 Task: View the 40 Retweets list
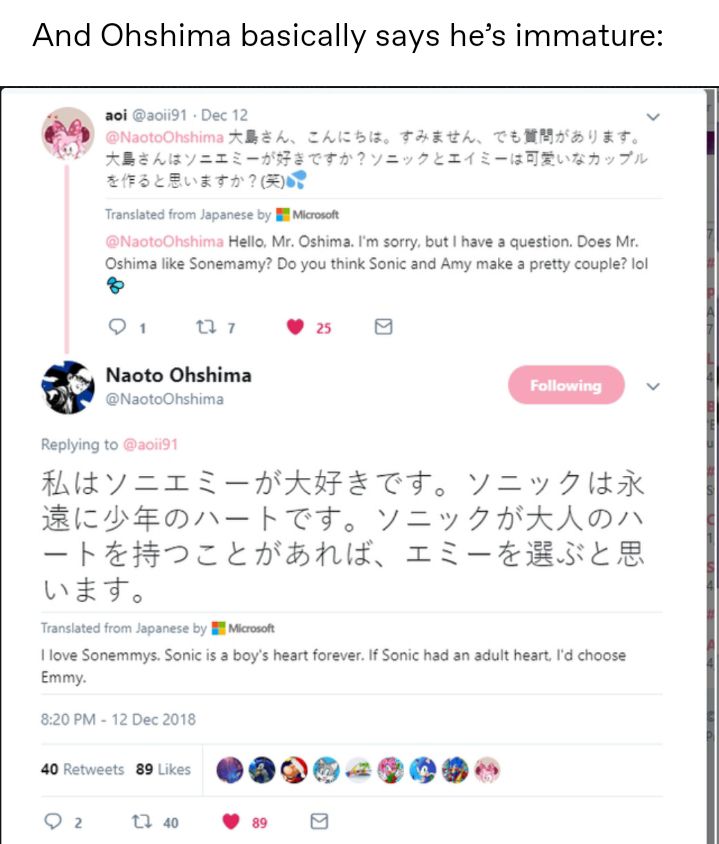coord(82,769)
